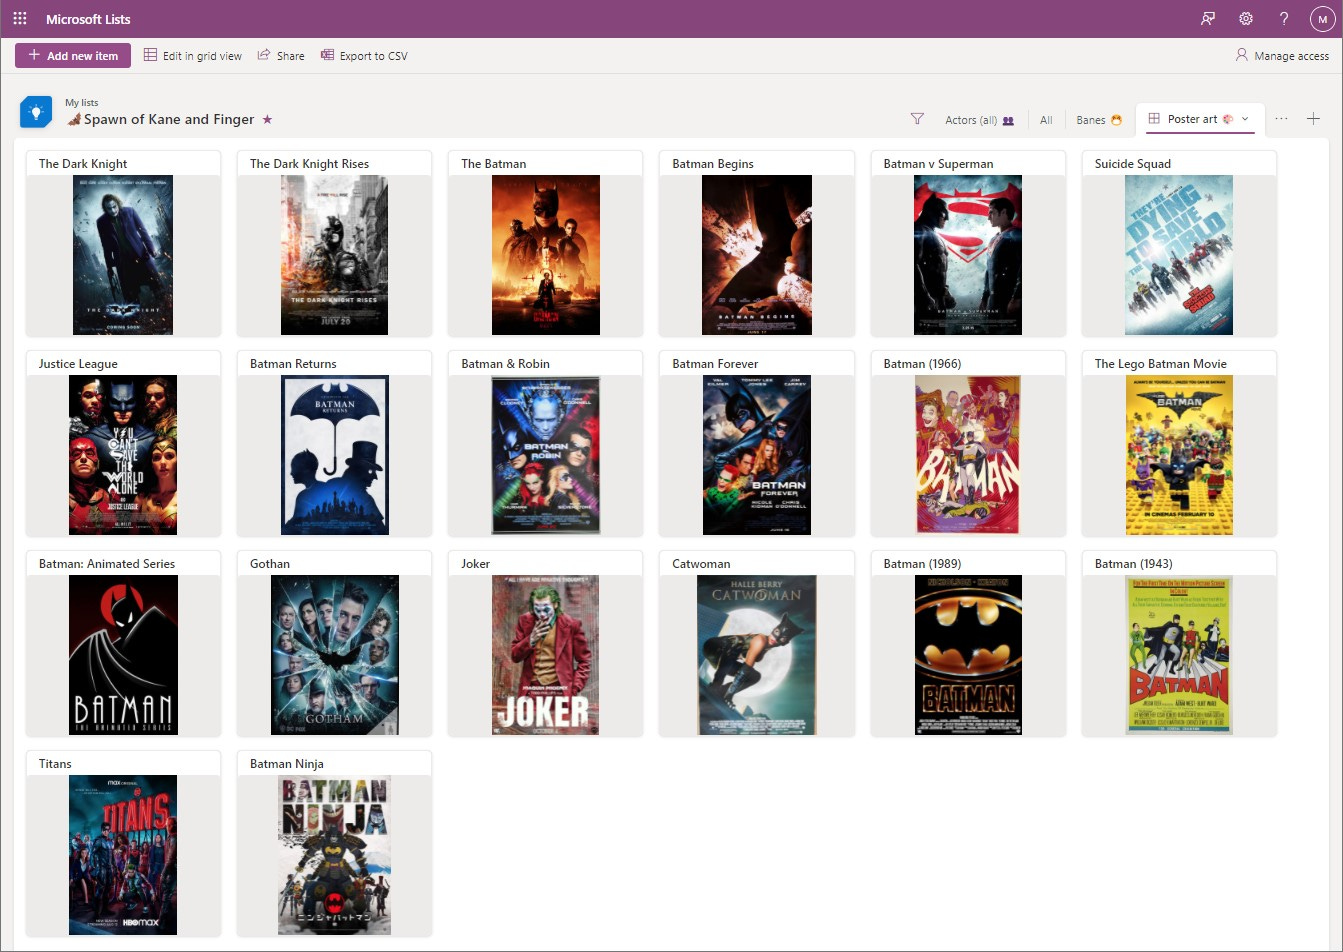Open the Batman Returns poster
The height and width of the screenshot is (952, 1343).
tap(335, 455)
